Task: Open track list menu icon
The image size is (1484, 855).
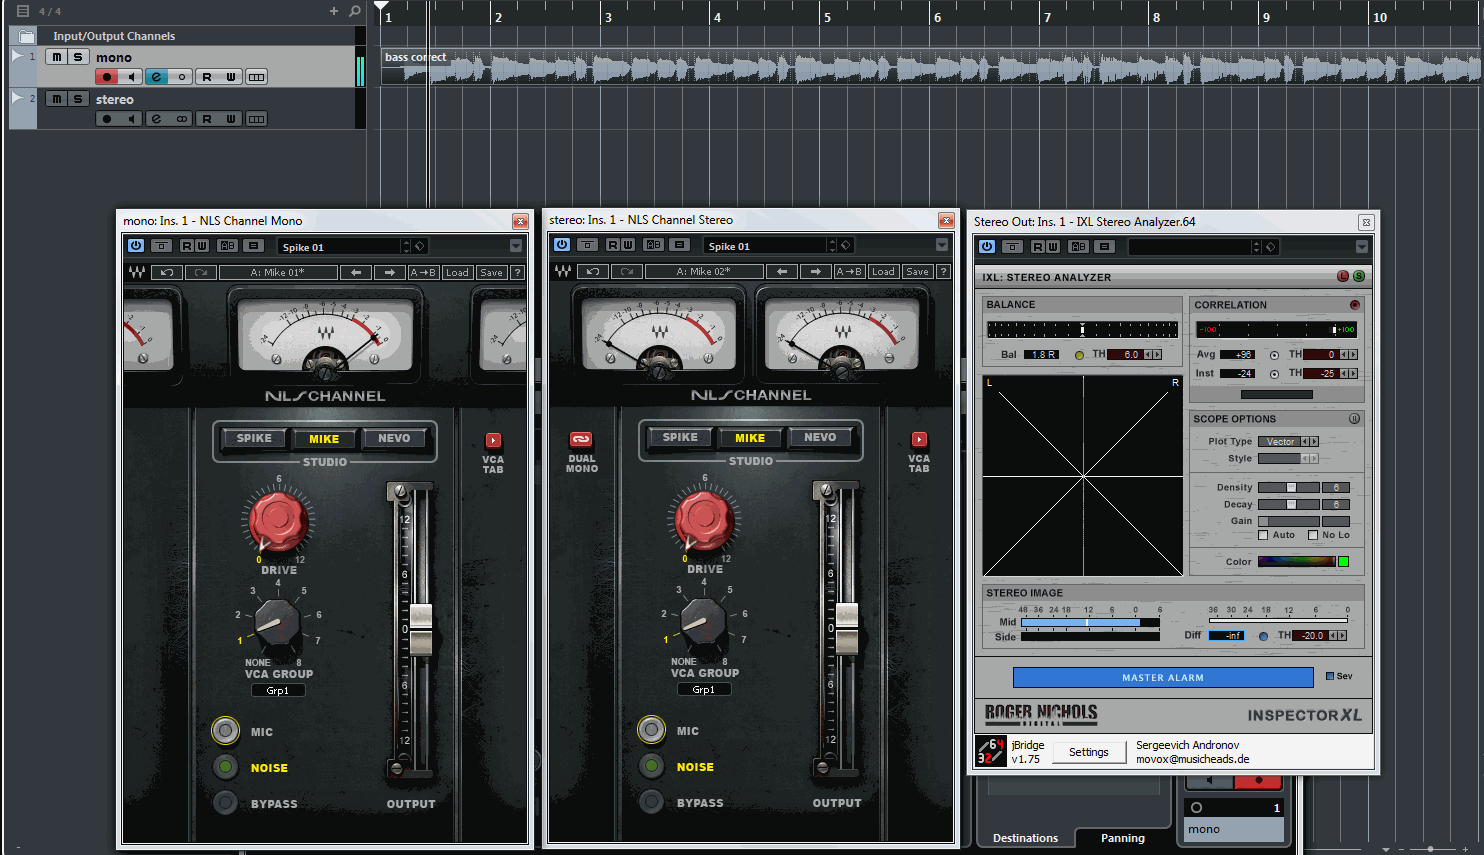Action: (22, 11)
